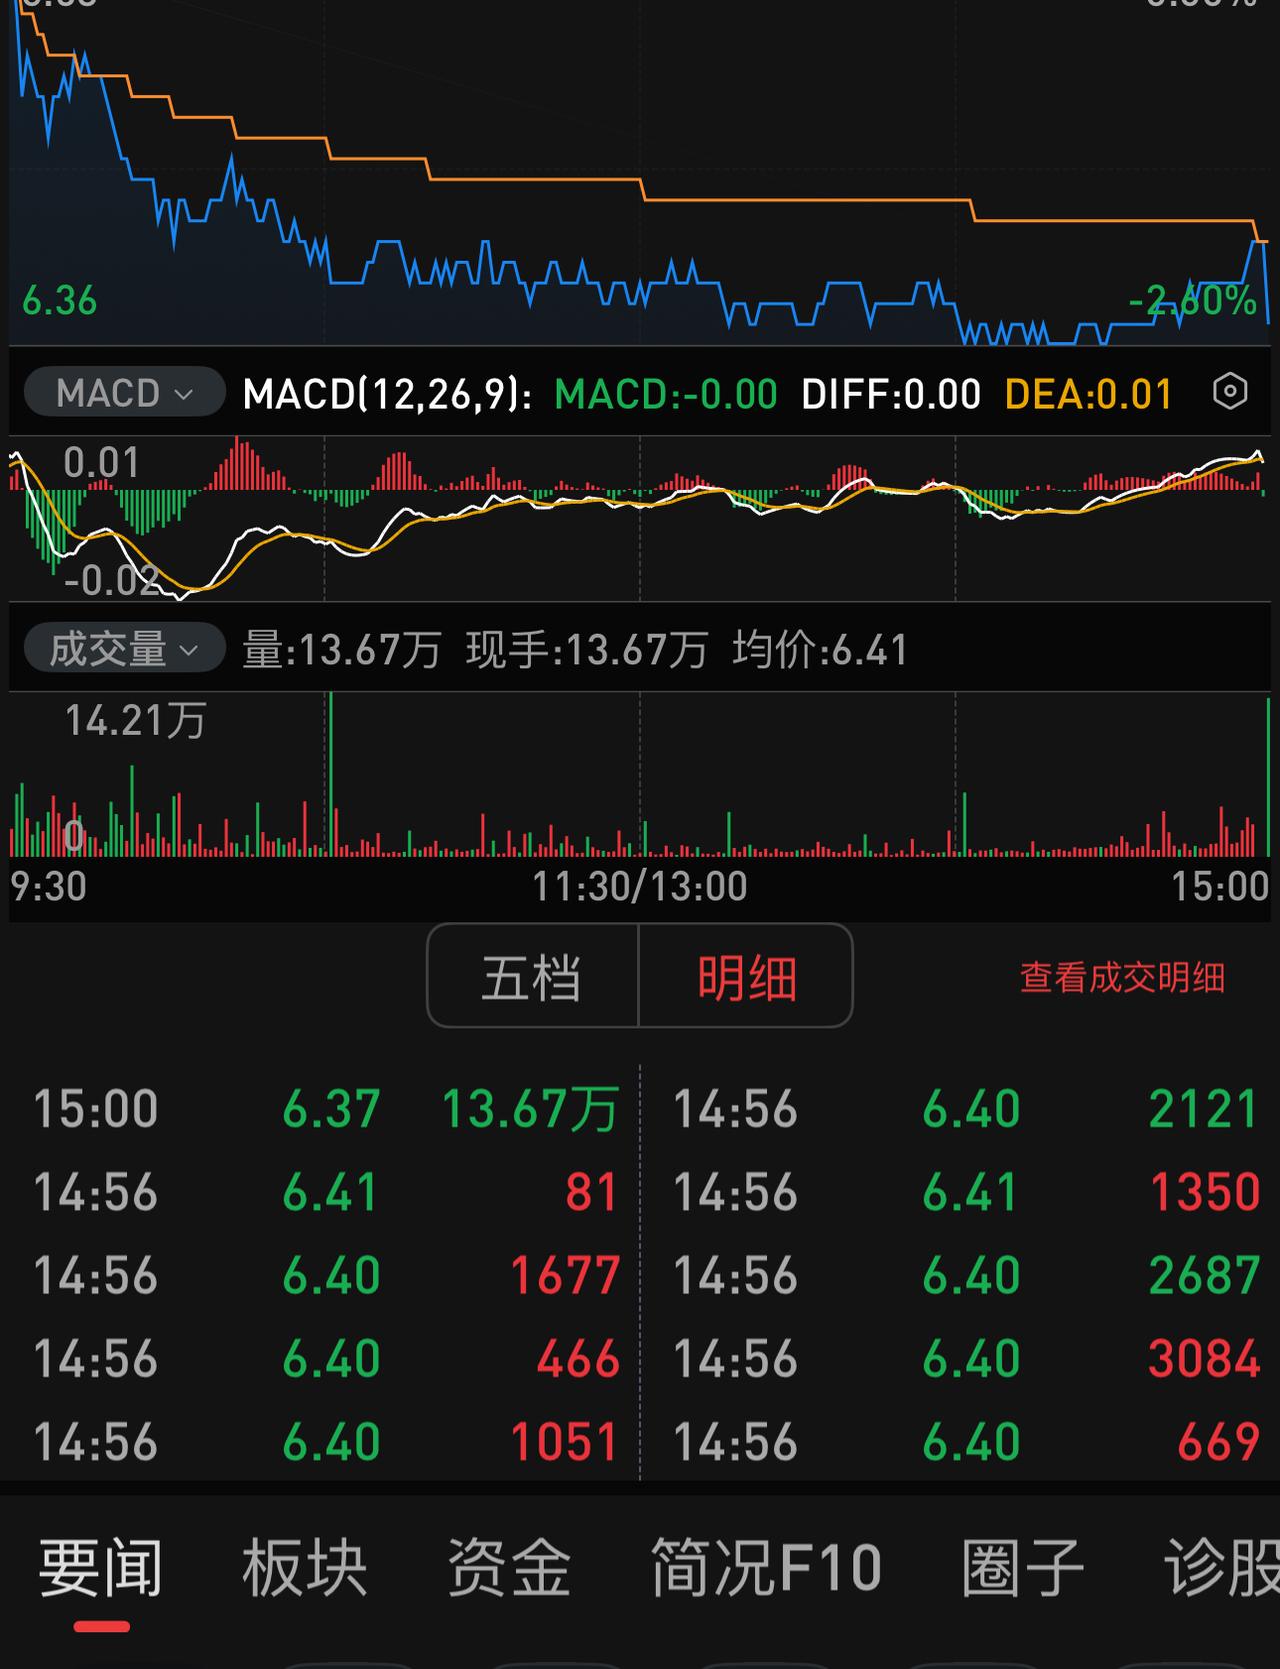This screenshot has width=1280, height=1669.
Task: Select the trade with volume 81
Action: click(x=590, y=1192)
